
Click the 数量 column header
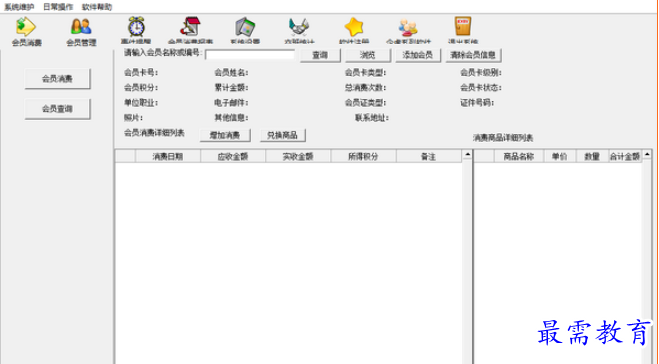592,156
